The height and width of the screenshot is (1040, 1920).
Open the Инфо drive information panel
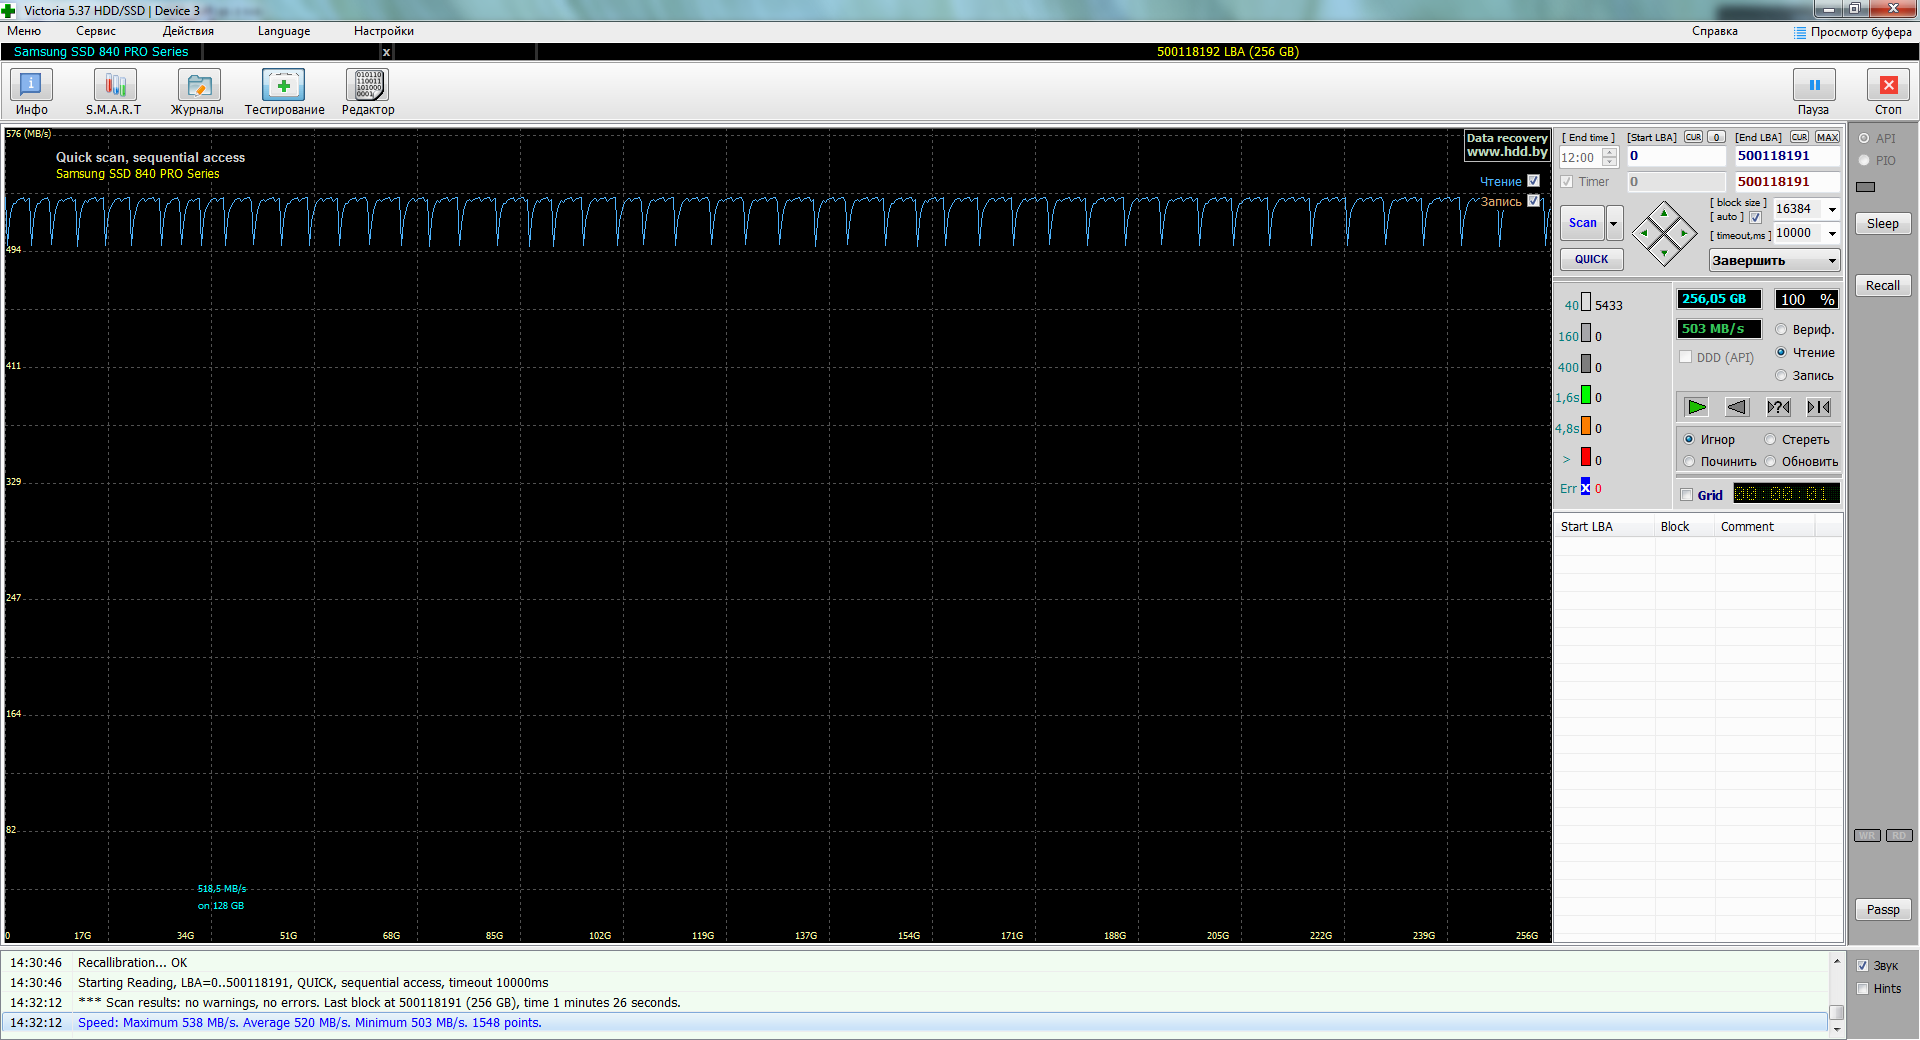[31, 92]
